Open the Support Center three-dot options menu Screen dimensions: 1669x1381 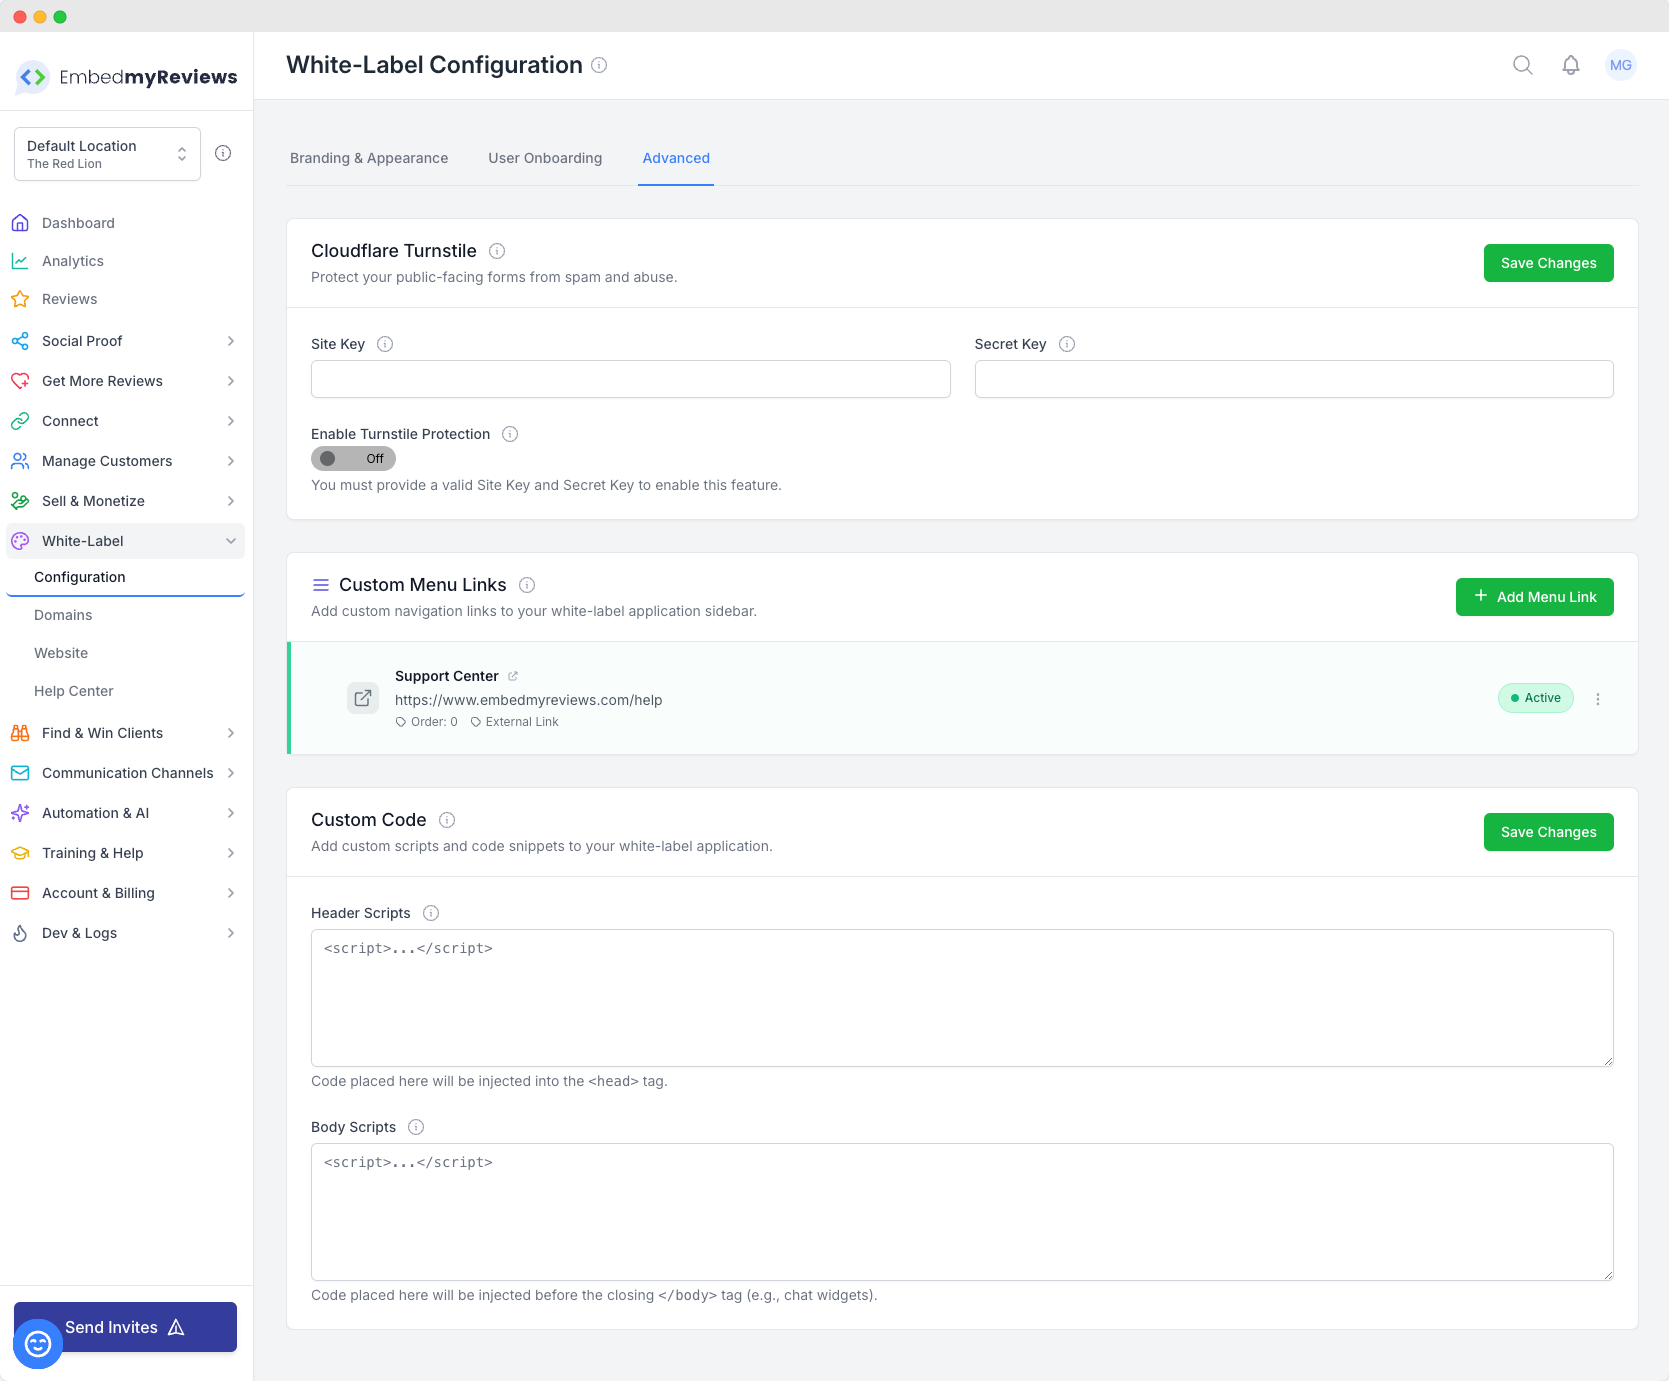click(1598, 699)
